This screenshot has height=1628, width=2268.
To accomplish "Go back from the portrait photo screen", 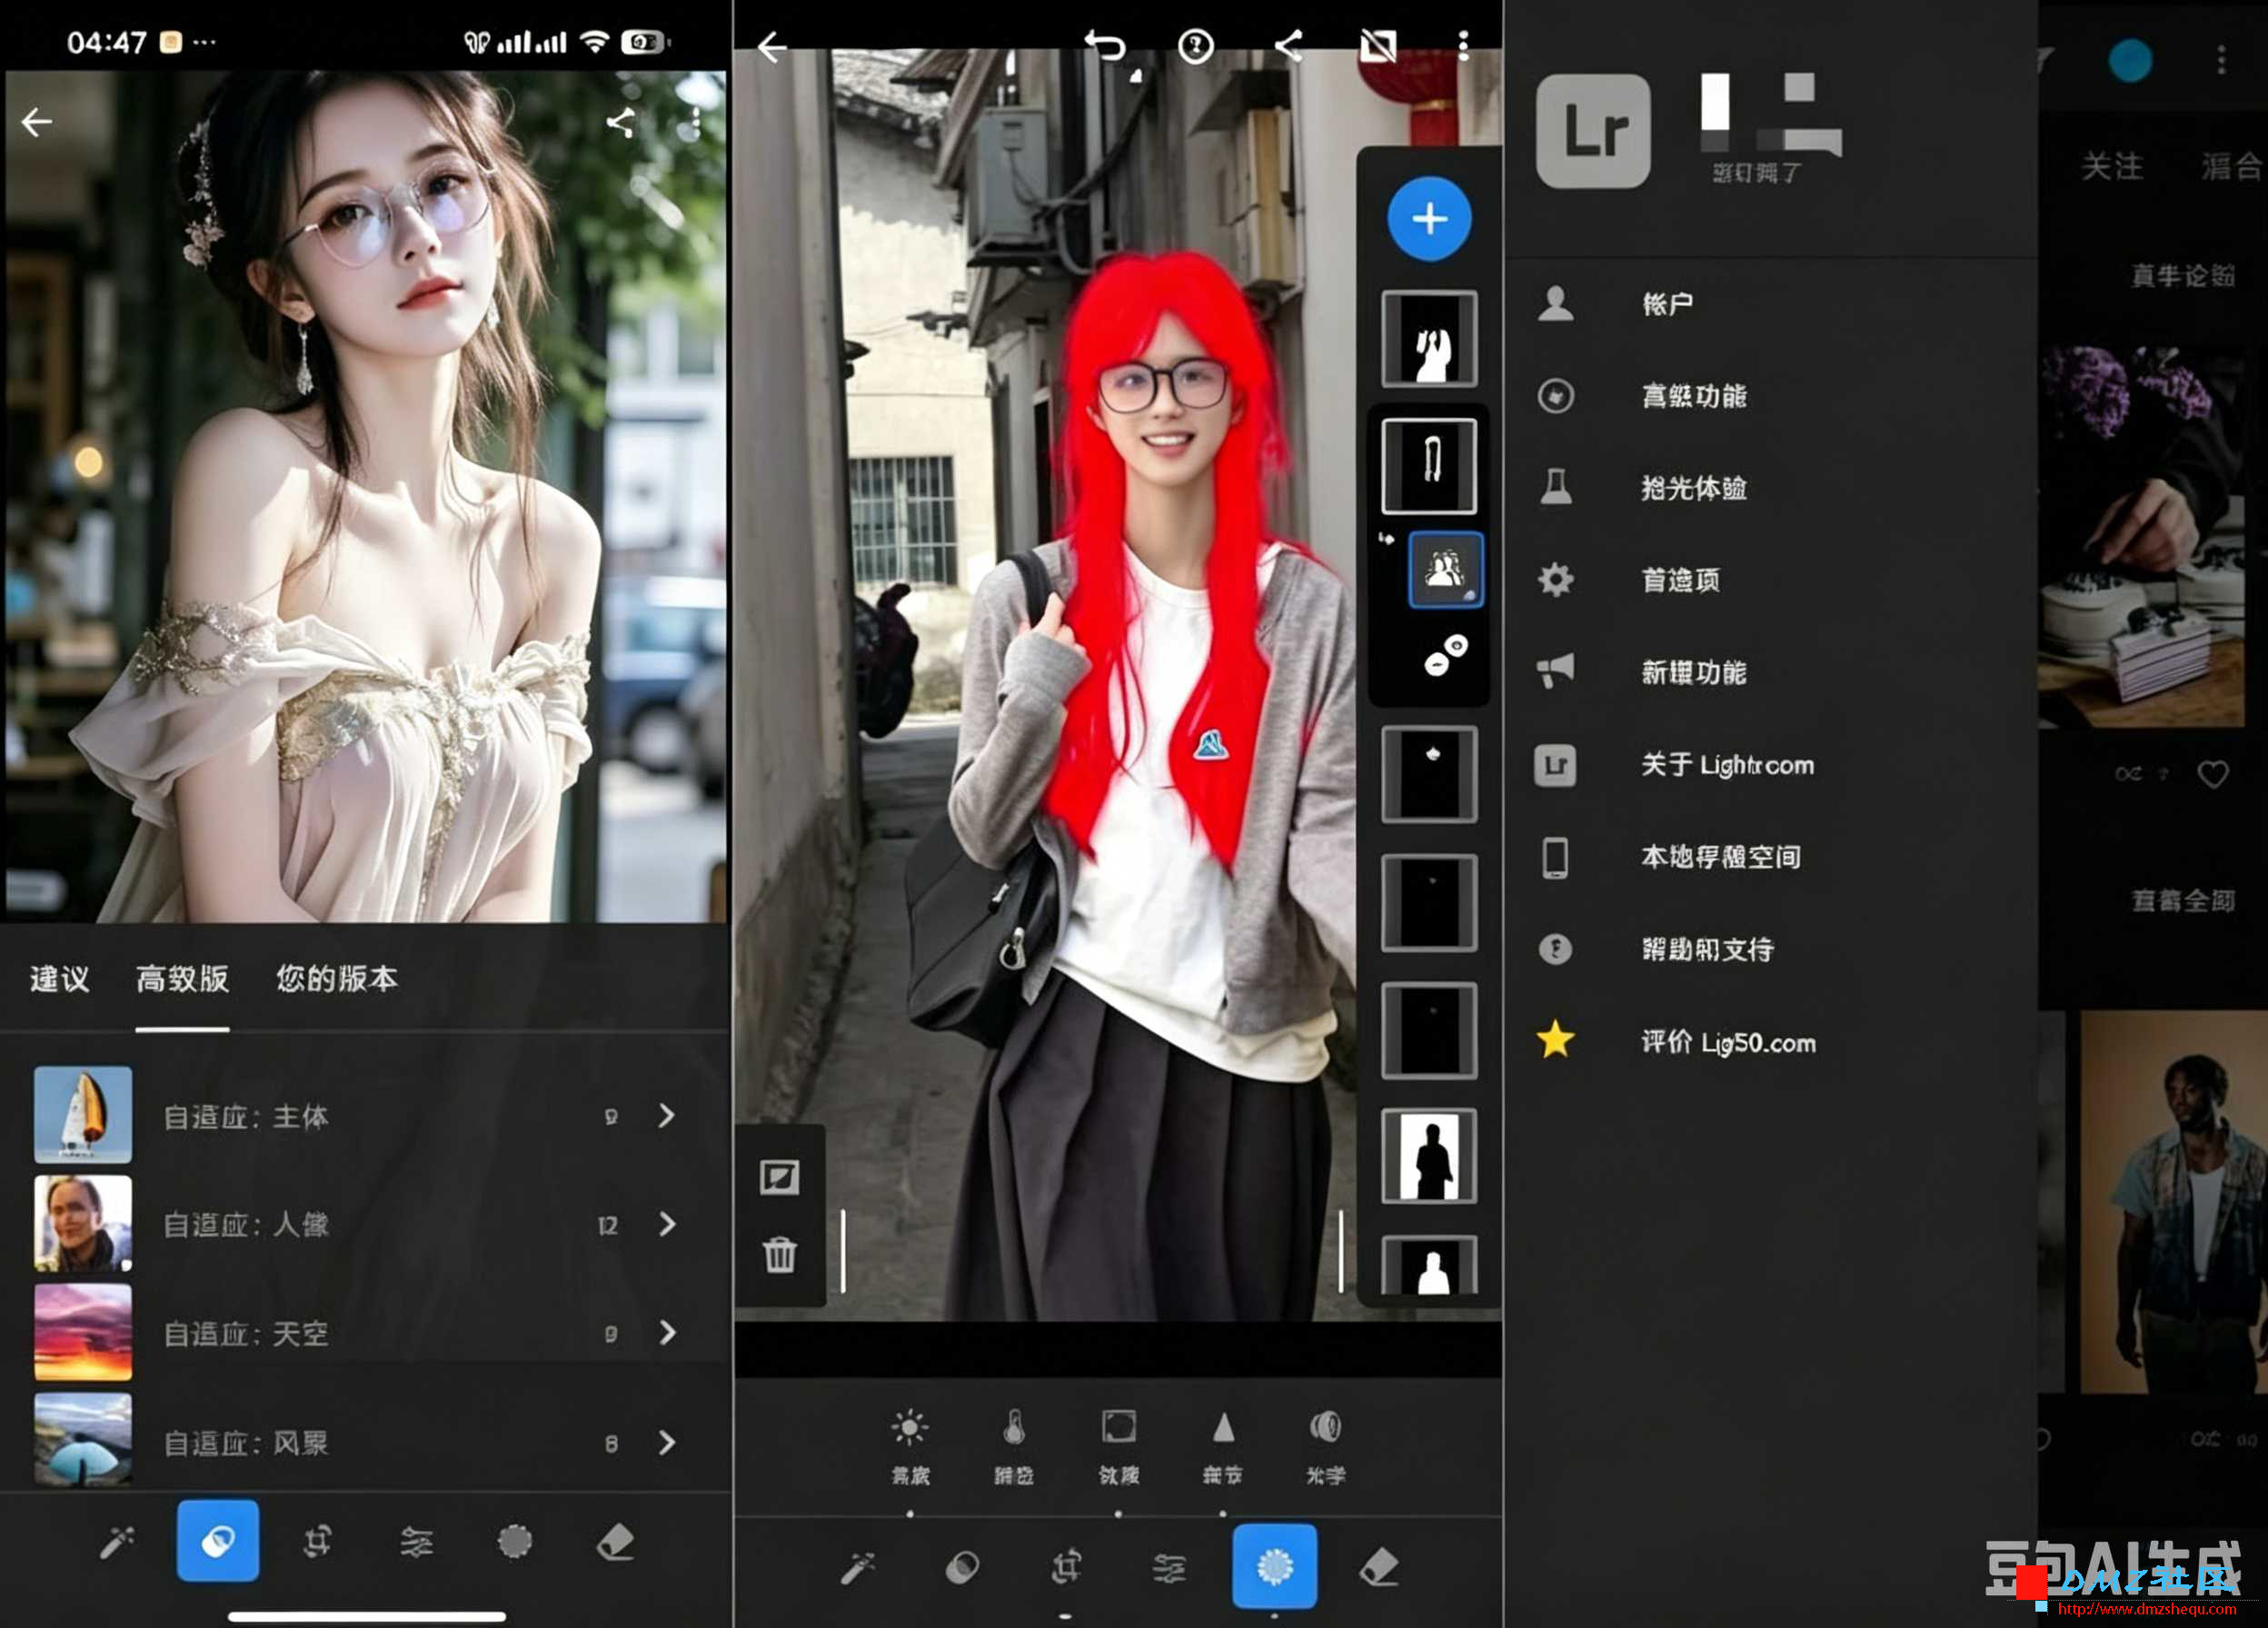I will pyautogui.click(x=37, y=122).
